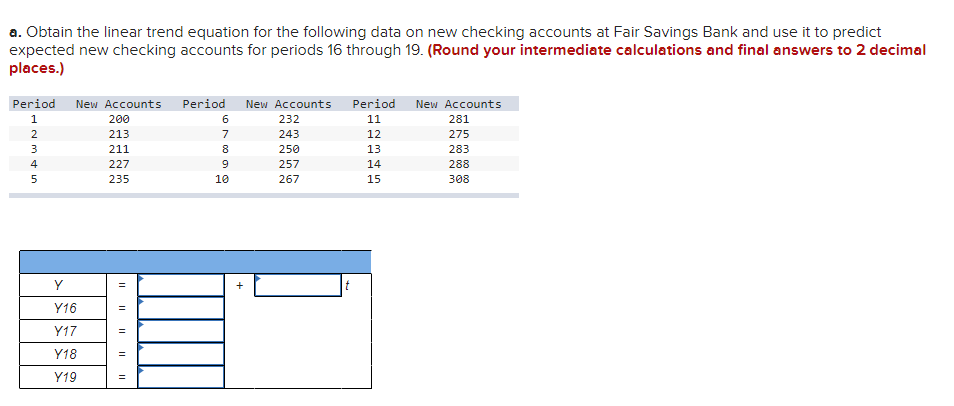Click the Y16 answer input field
954x406 pixels.
tap(181, 308)
